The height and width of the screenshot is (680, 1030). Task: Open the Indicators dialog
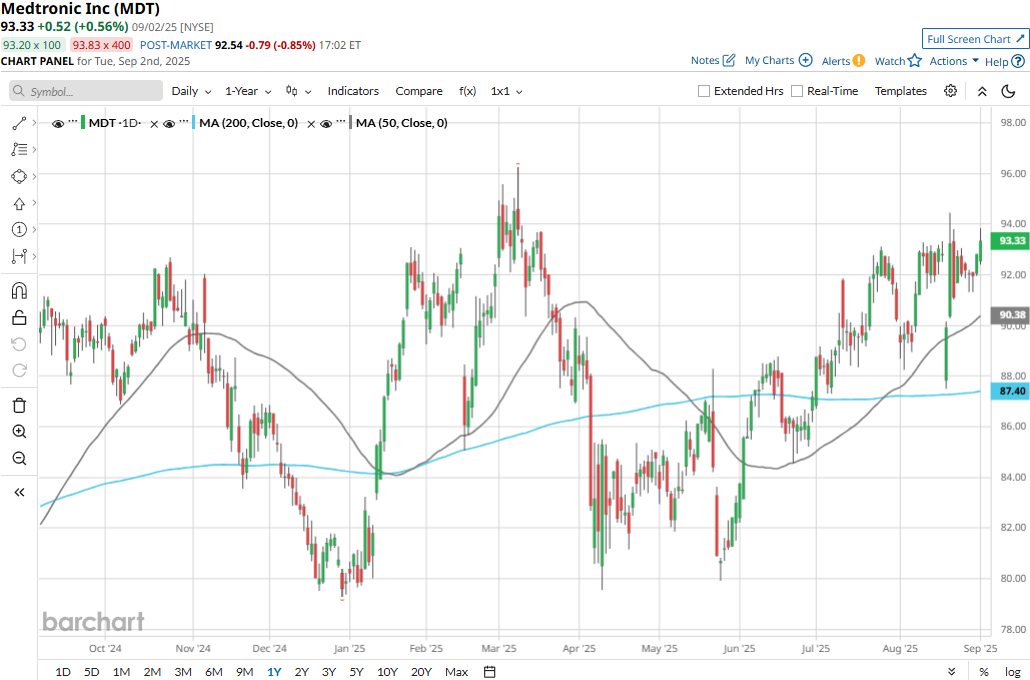(353, 91)
